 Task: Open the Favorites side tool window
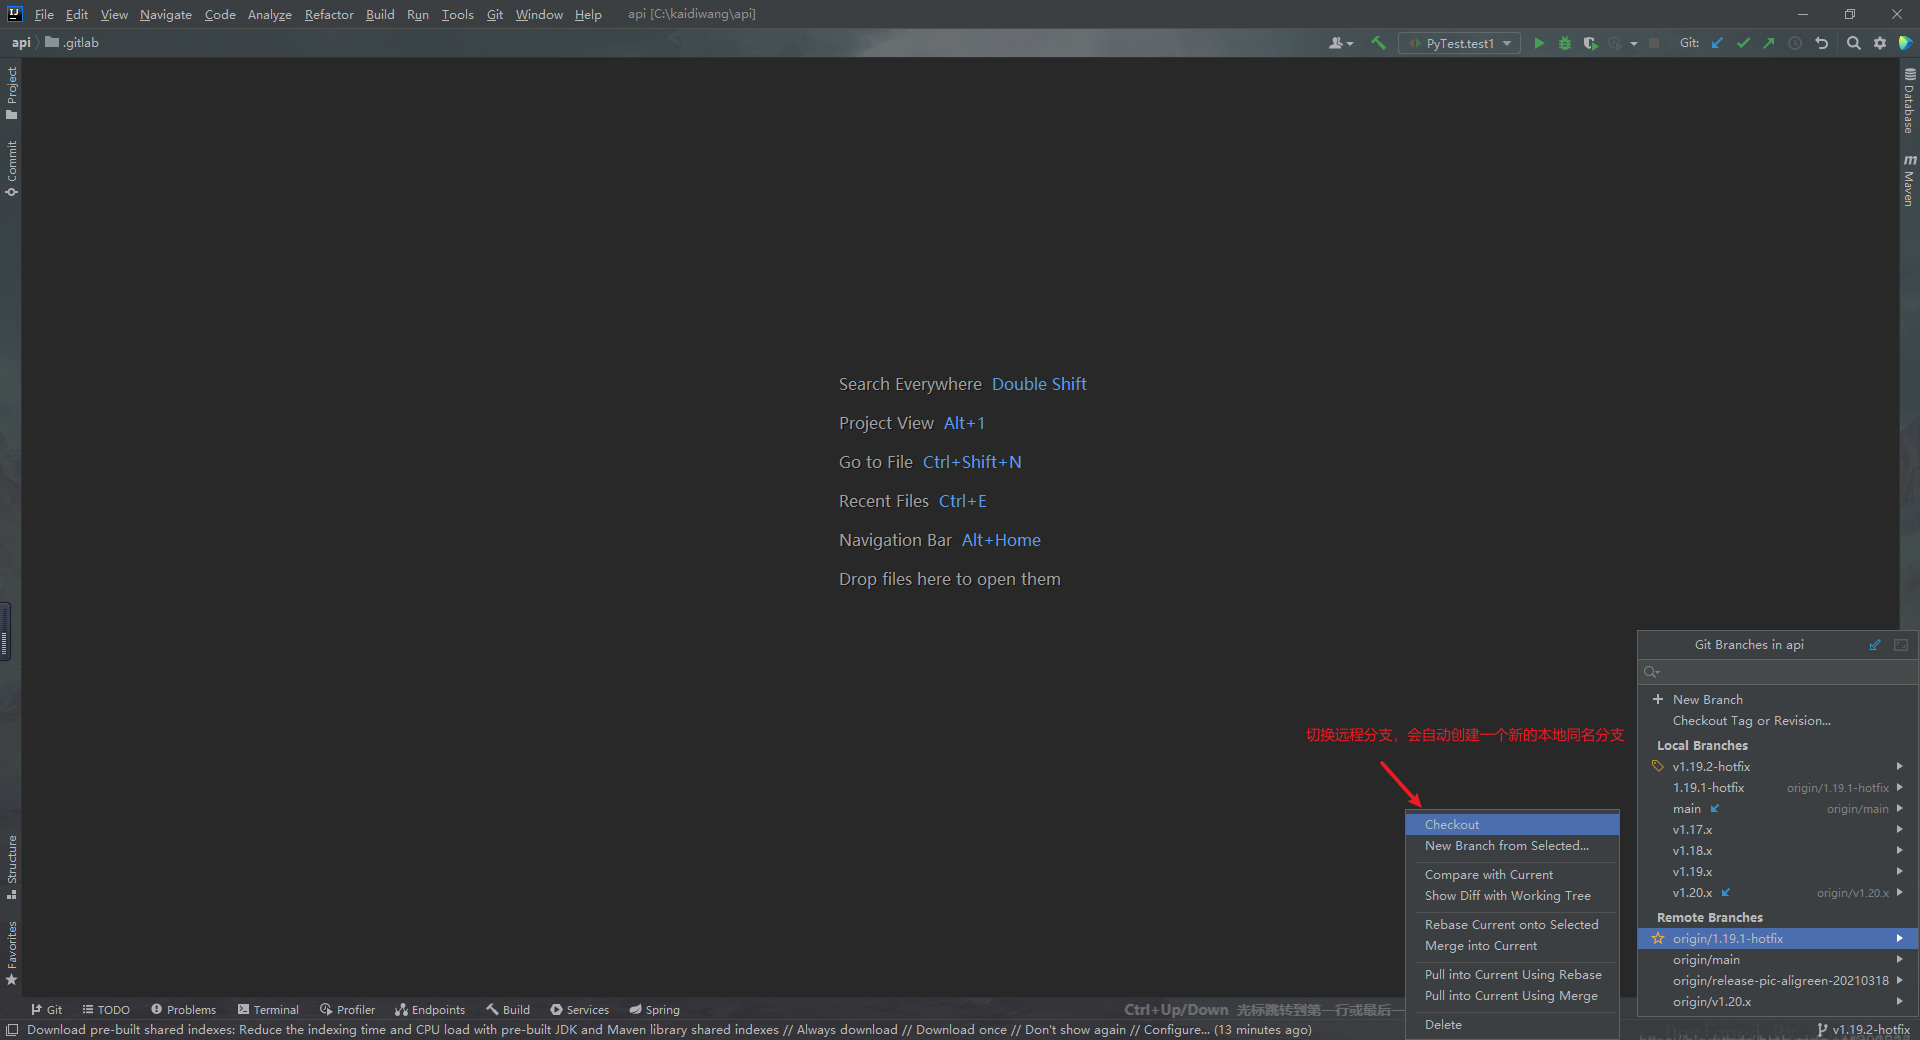click(11, 953)
